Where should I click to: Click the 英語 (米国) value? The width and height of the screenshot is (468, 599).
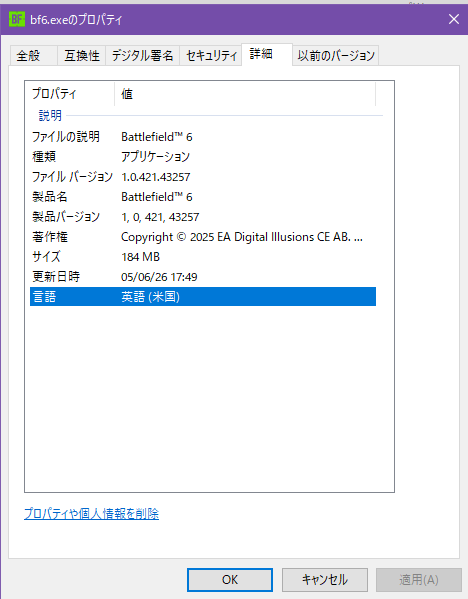click(x=150, y=297)
